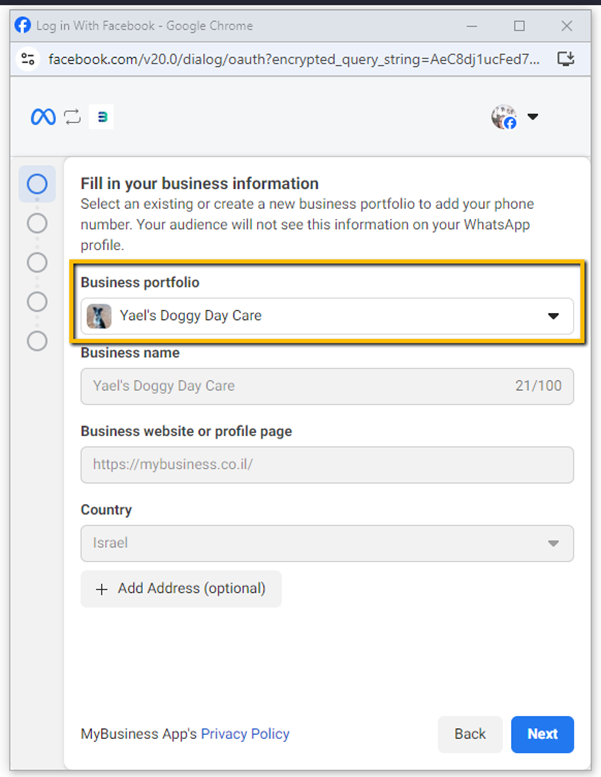The image size is (601, 777).
Task: Maximize the Chrome login window
Action: (519, 26)
